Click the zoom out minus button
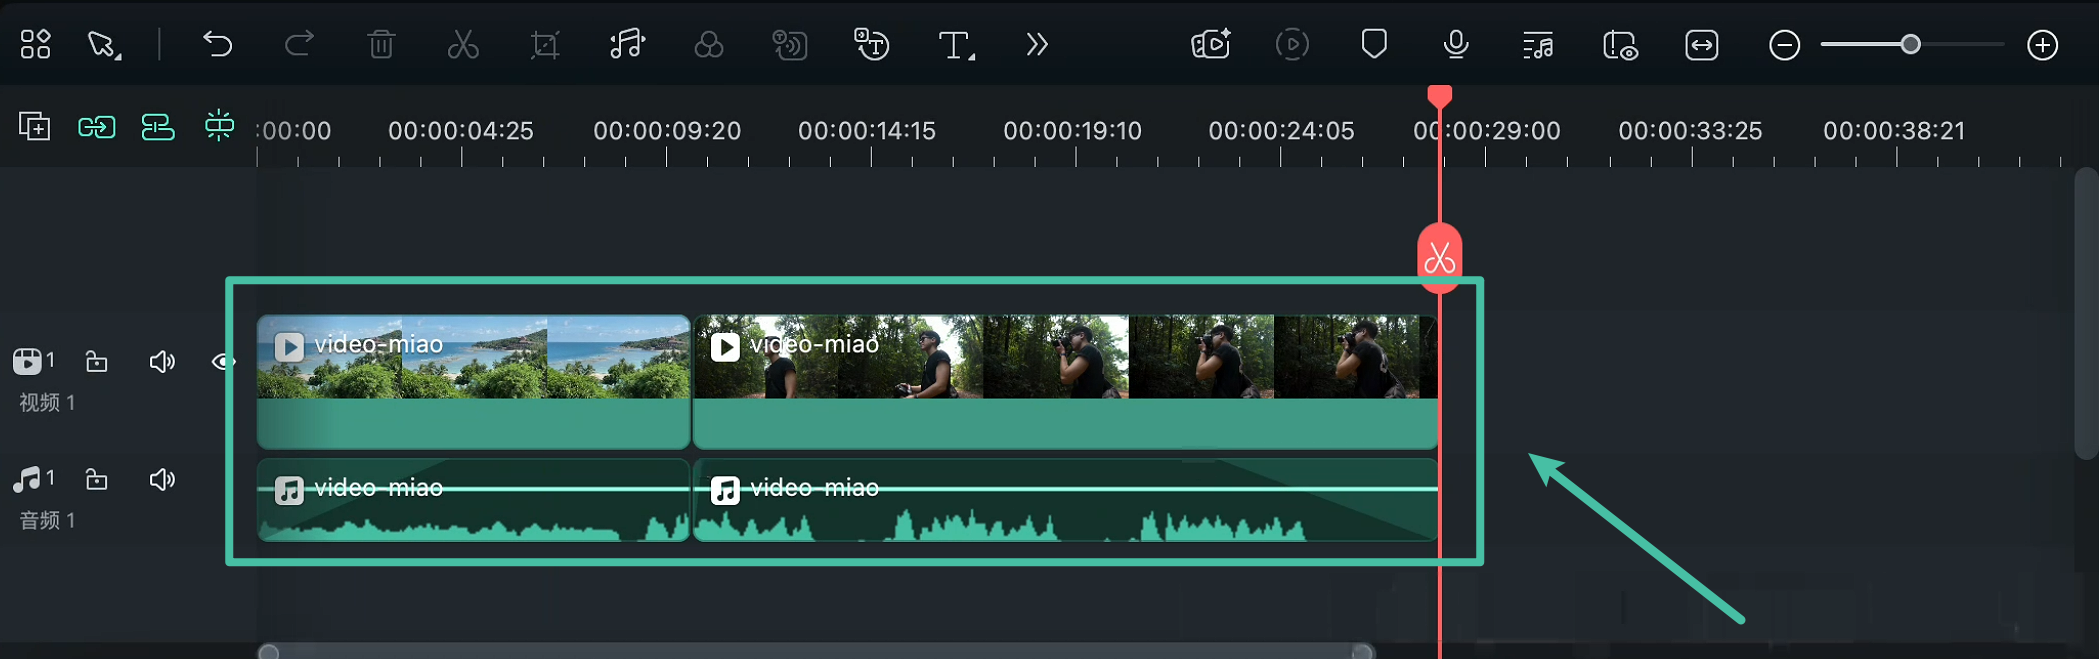 click(1784, 45)
